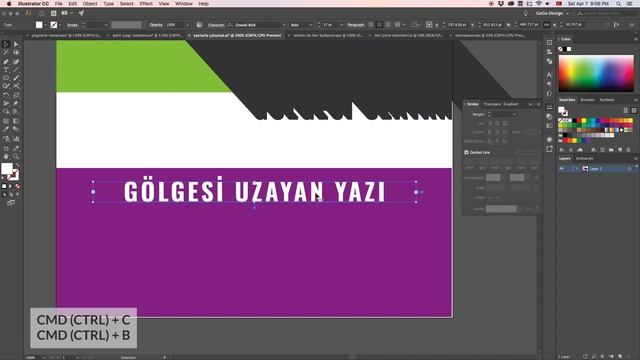Switch to the Gradient tab
The height and width of the screenshot is (360, 640).
pyautogui.click(x=511, y=104)
